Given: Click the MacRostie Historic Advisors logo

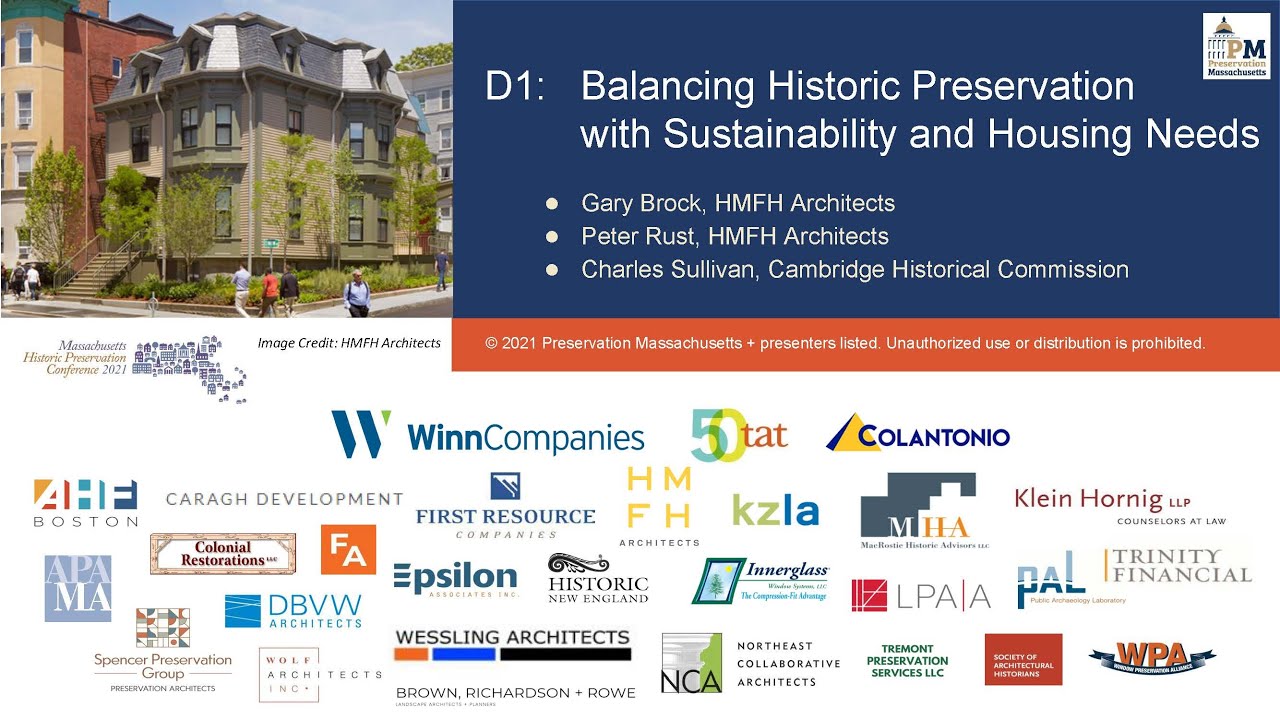Looking at the screenshot, I should (925, 511).
